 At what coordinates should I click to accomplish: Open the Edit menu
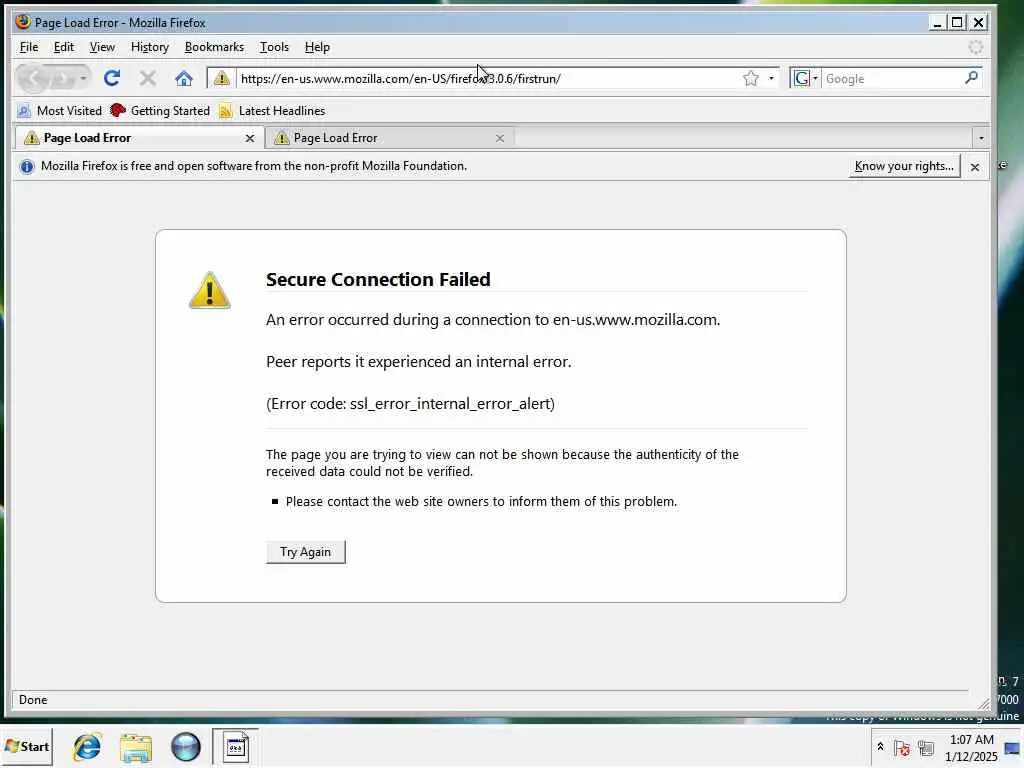coord(63,47)
